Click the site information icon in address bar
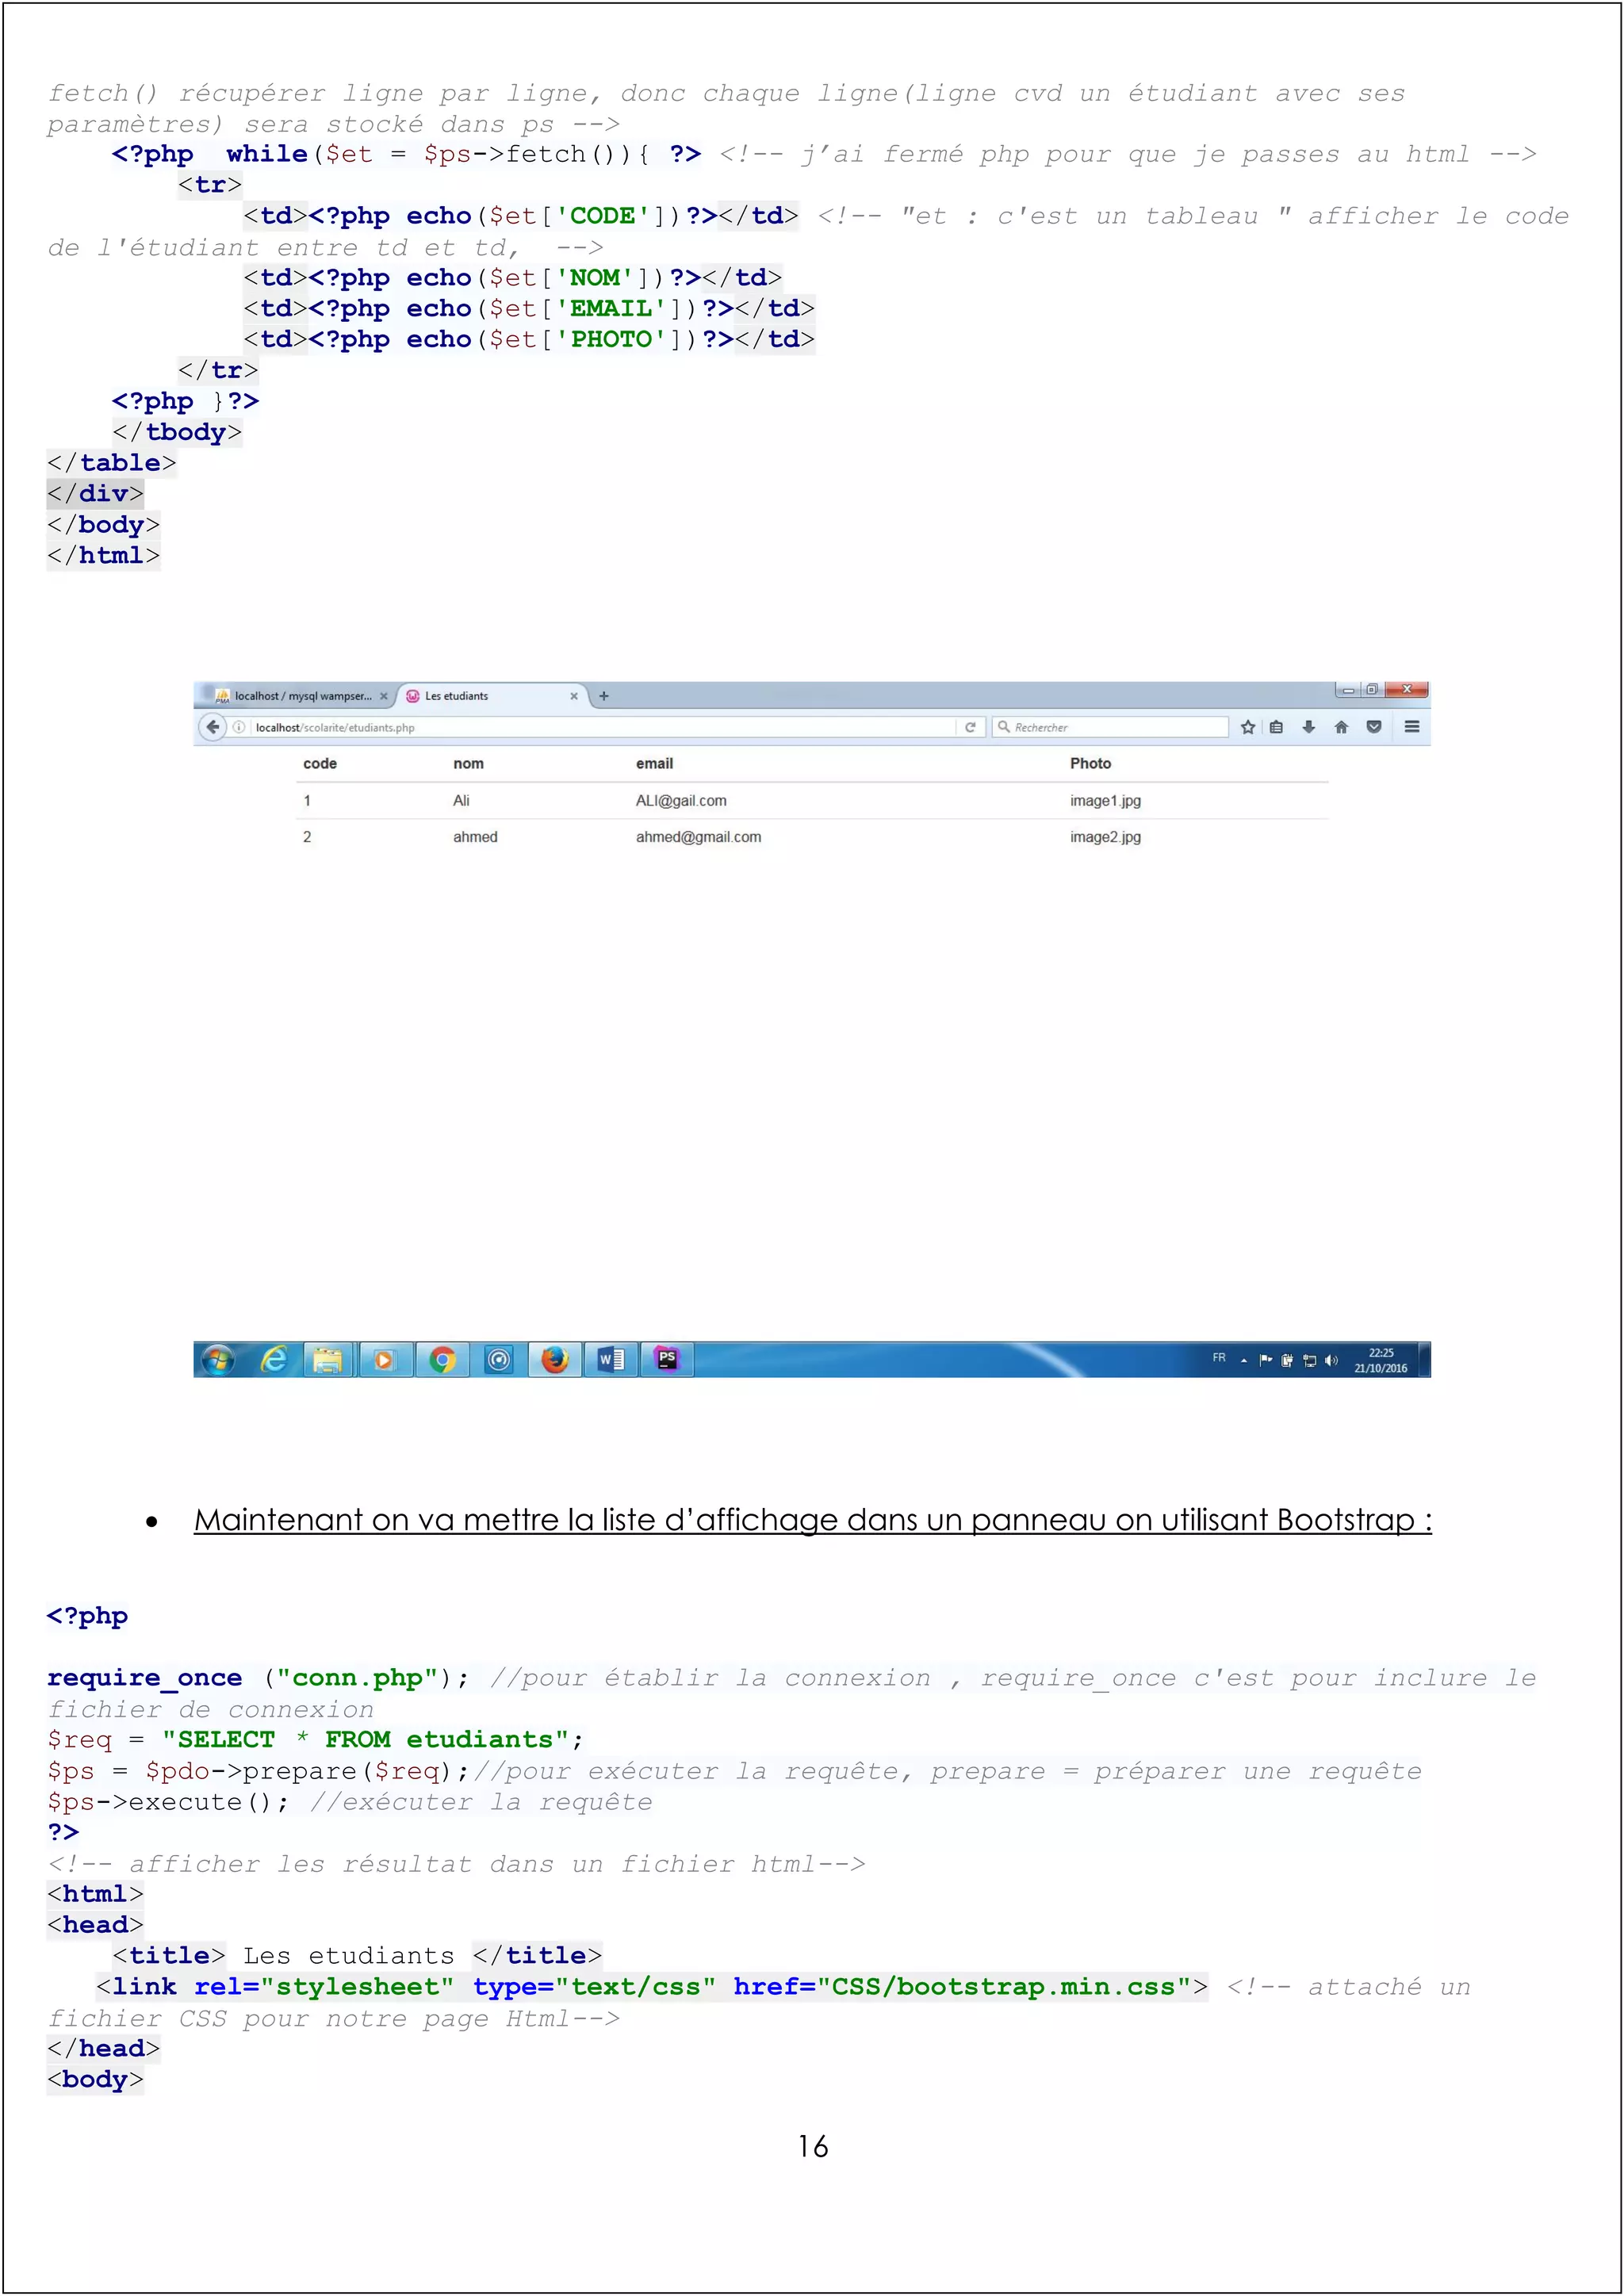Image resolution: width=1624 pixels, height=2296 pixels. tap(239, 727)
